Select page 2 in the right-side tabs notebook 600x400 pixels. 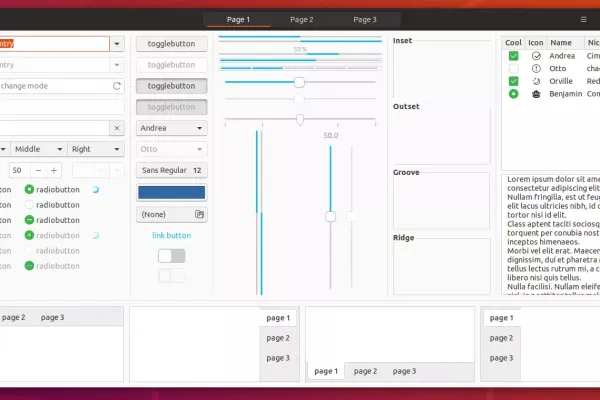pyautogui.click(x=278, y=338)
